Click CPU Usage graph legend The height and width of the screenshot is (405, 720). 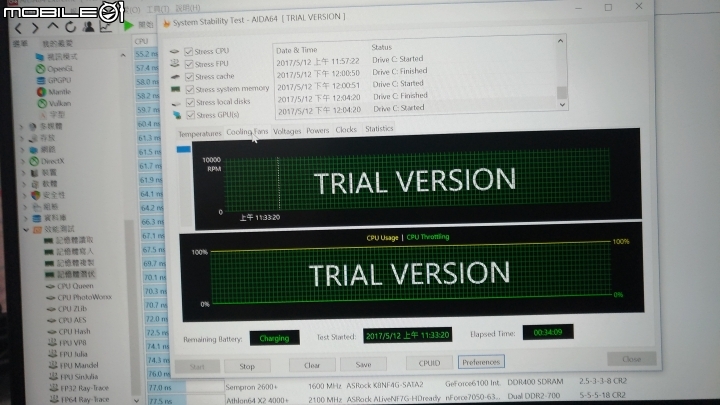point(382,238)
